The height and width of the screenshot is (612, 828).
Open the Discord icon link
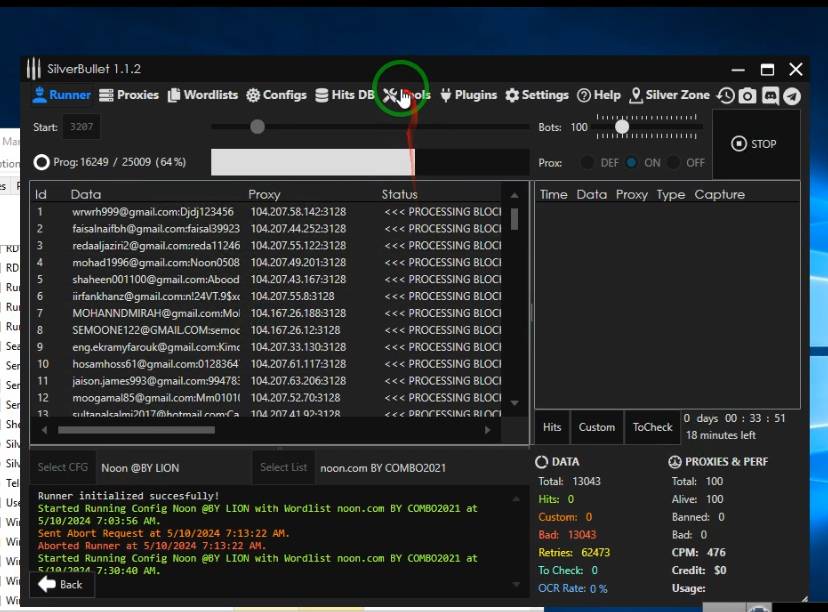point(770,96)
